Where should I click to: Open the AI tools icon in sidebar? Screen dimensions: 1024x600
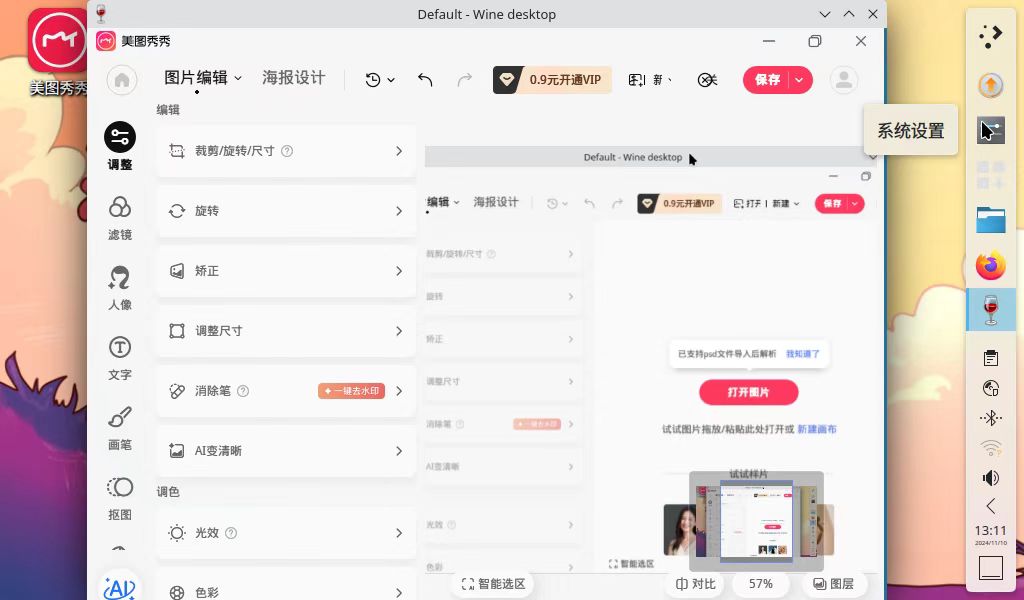click(x=120, y=586)
